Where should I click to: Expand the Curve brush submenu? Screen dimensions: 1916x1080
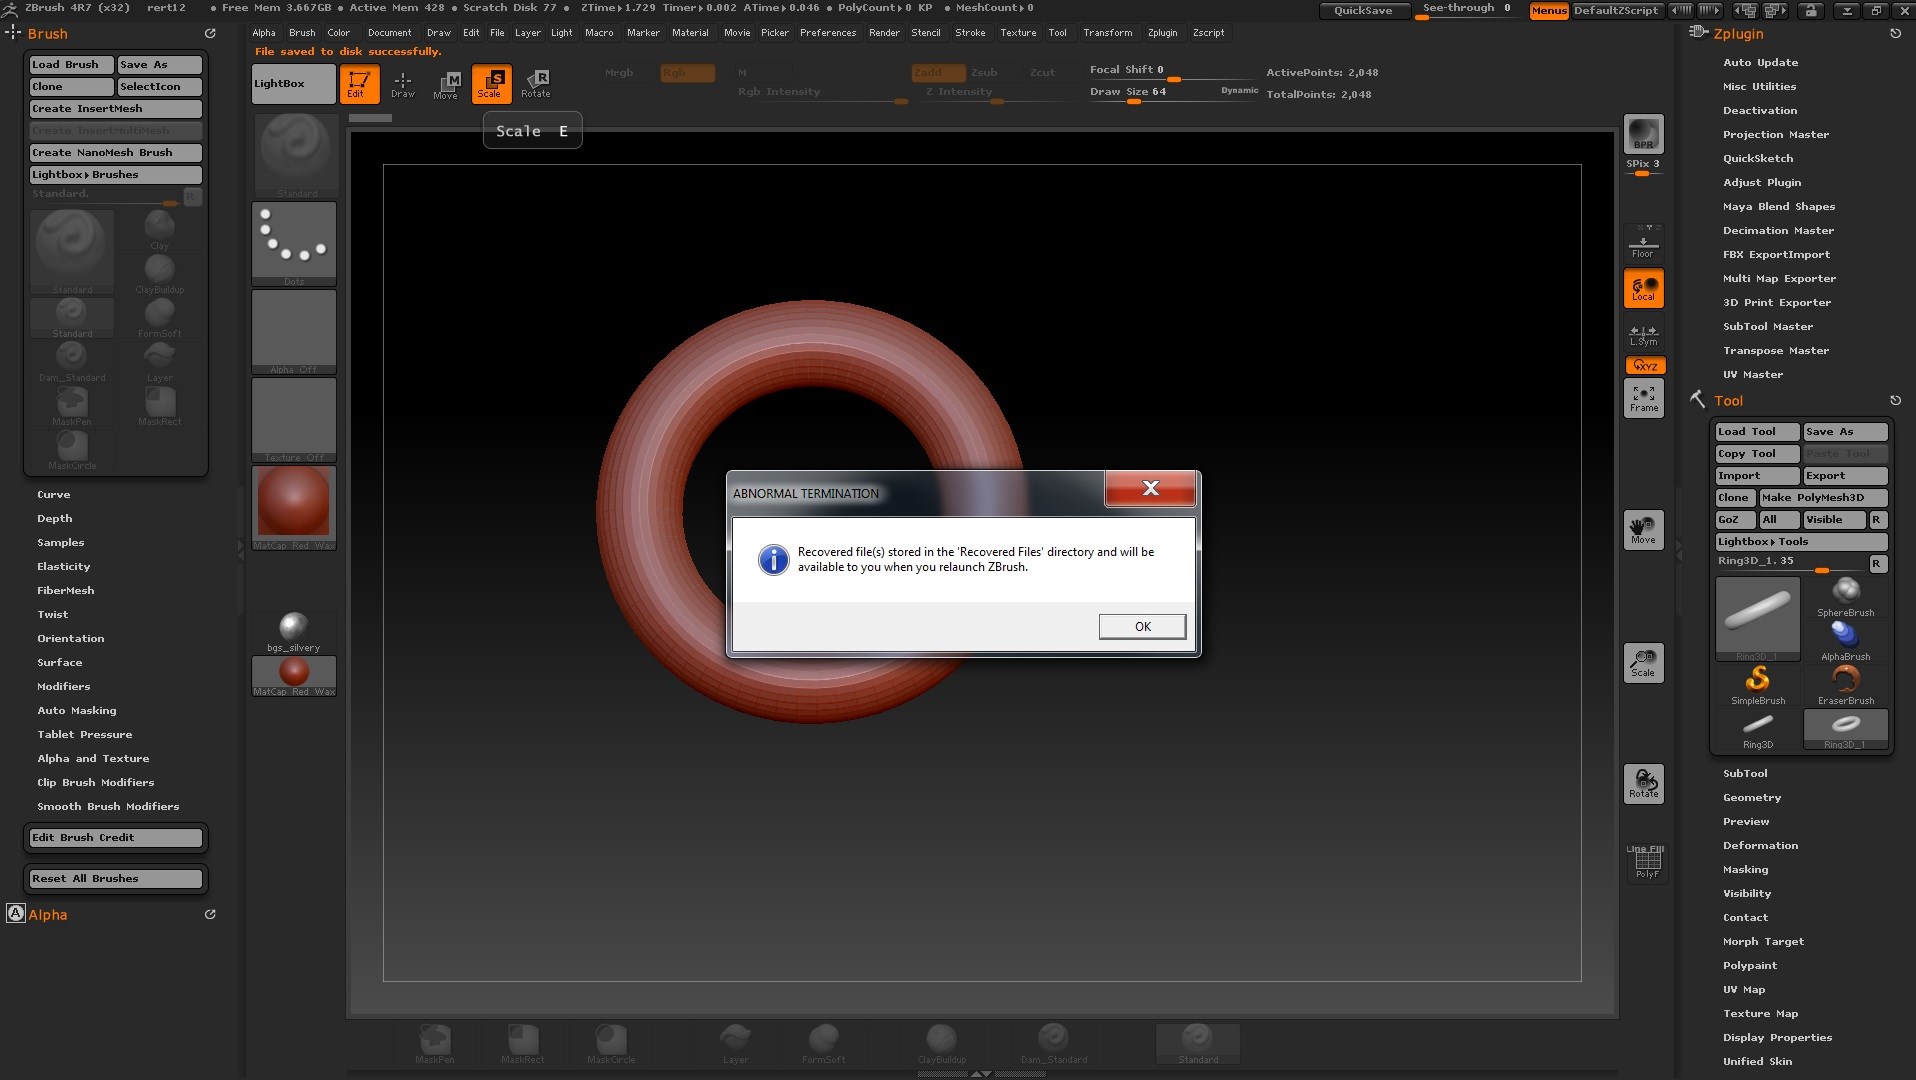click(54, 495)
